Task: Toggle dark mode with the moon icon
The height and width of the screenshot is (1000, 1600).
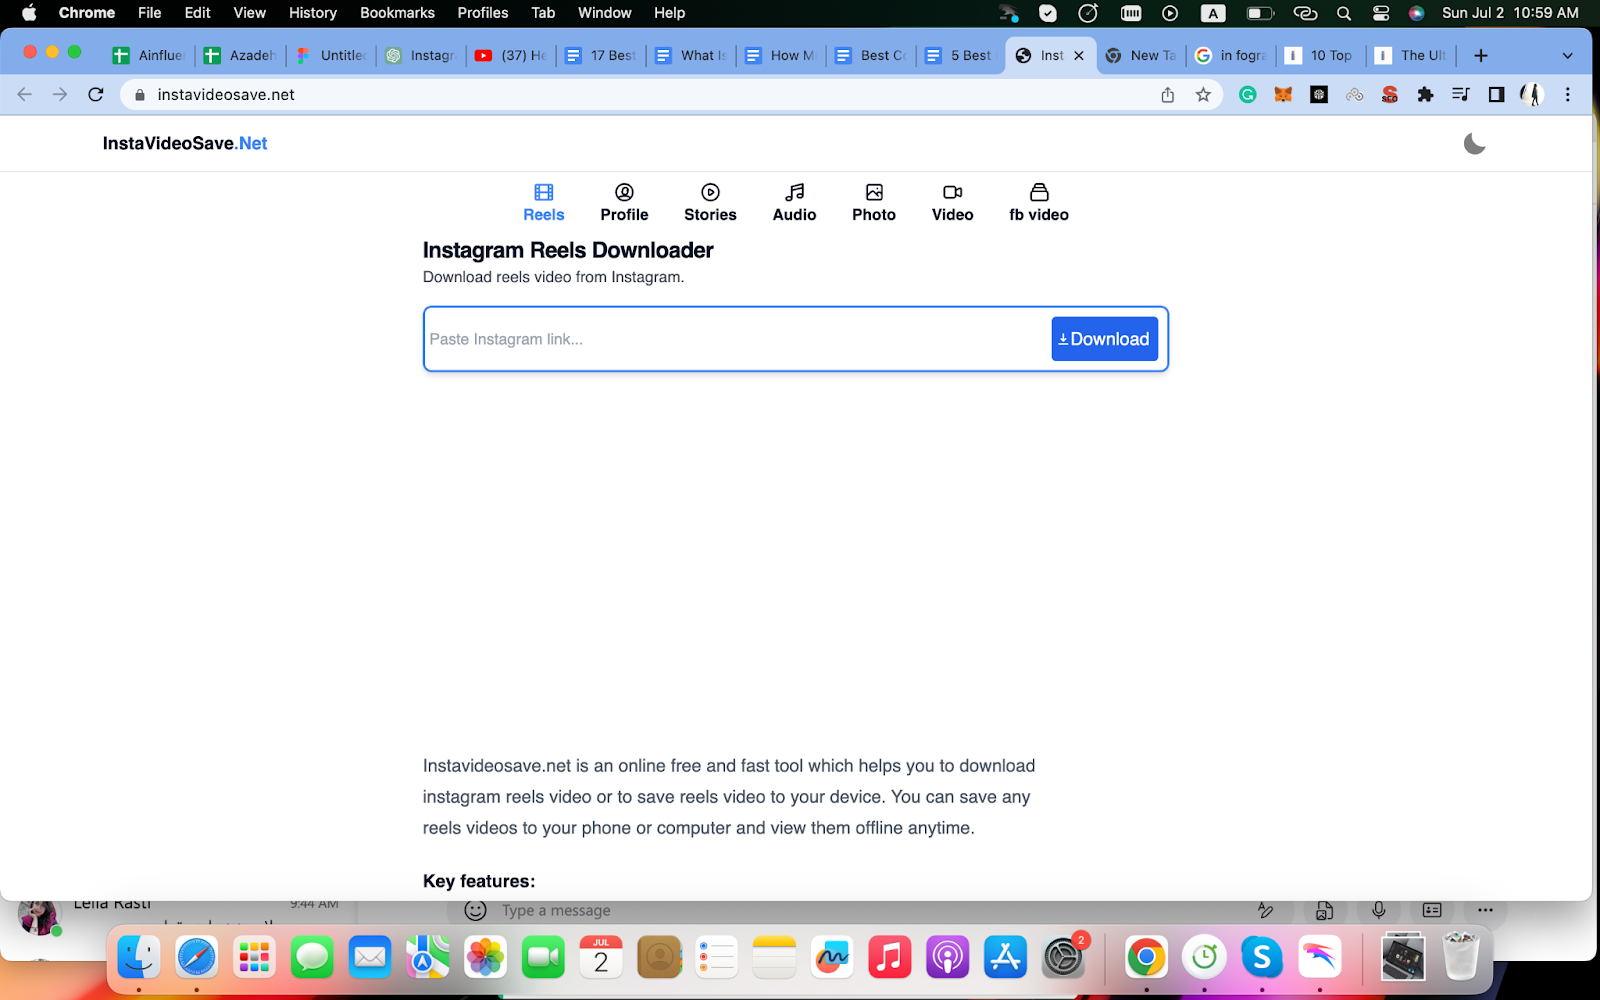Action: coord(1474,144)
